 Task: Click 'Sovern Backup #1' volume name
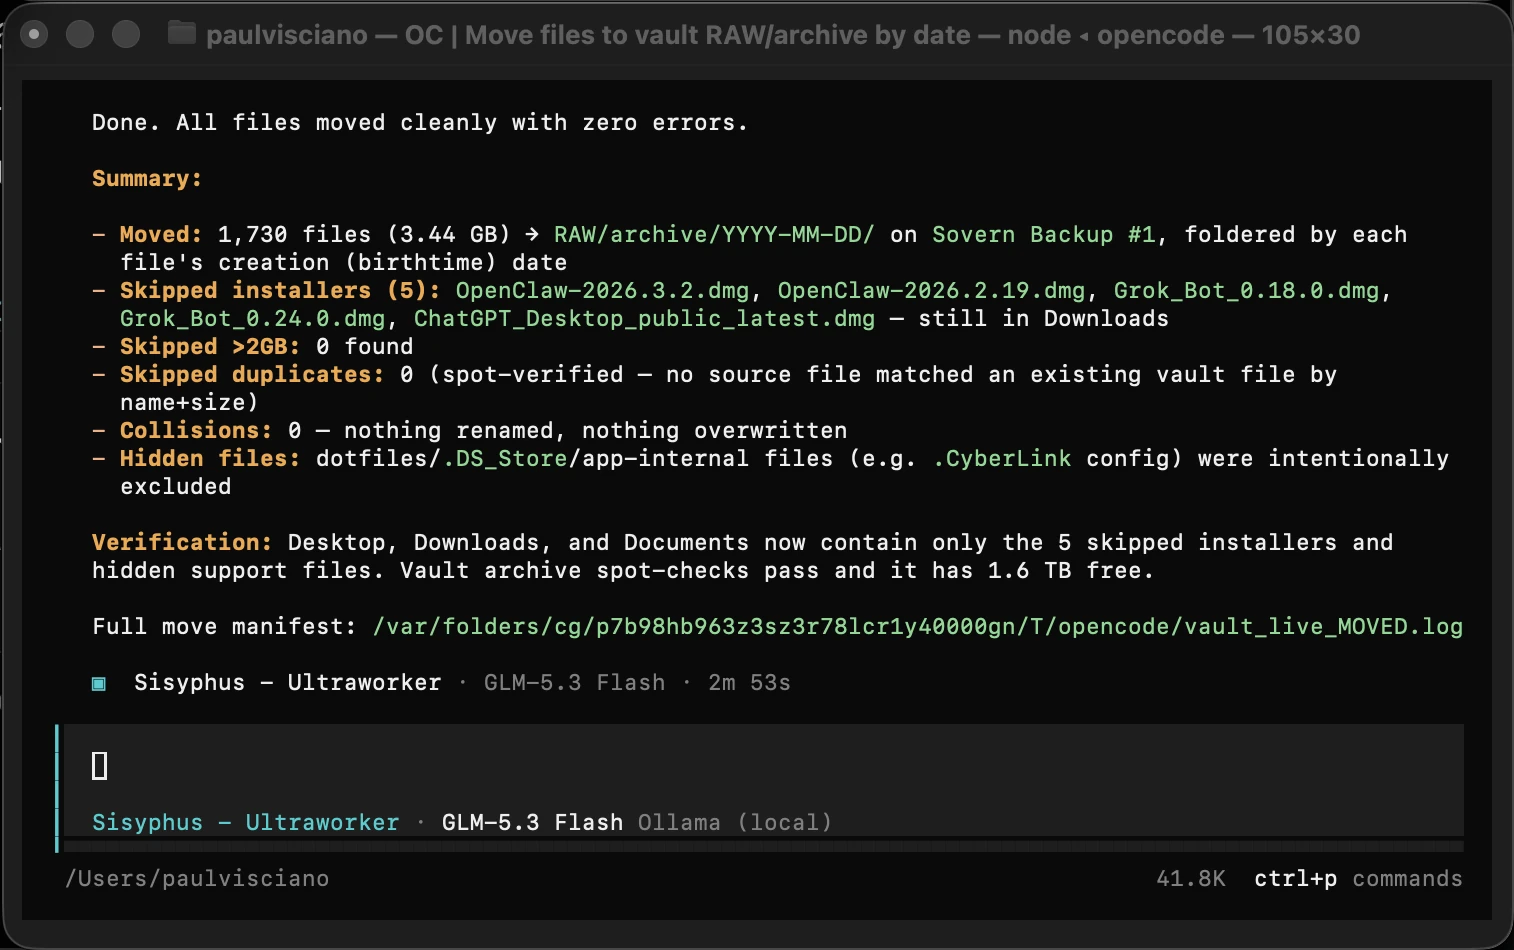(1044, 234)
